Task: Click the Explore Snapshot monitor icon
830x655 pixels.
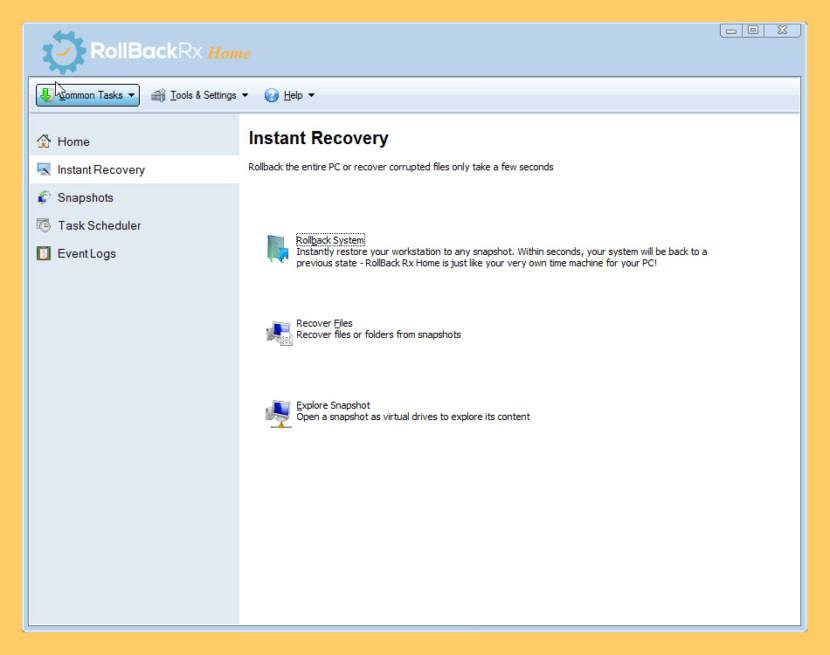Action: pos(279,413)
